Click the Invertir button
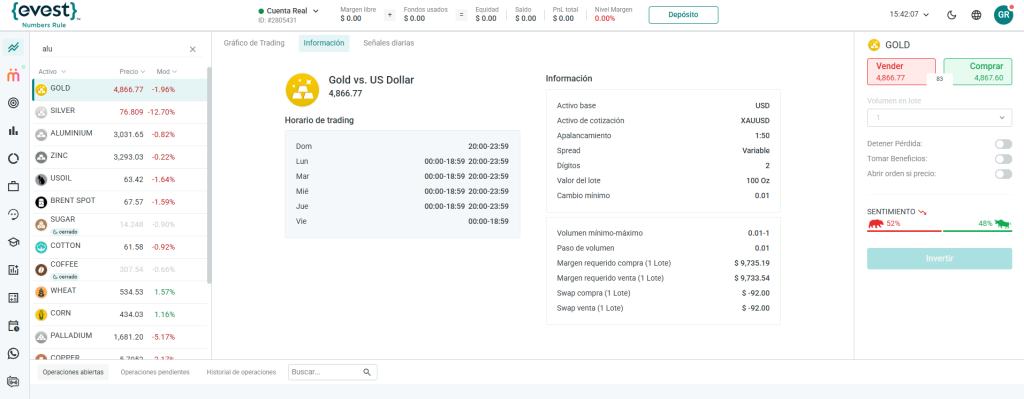This screenshot has height=399, width=1024. (939, 259)
